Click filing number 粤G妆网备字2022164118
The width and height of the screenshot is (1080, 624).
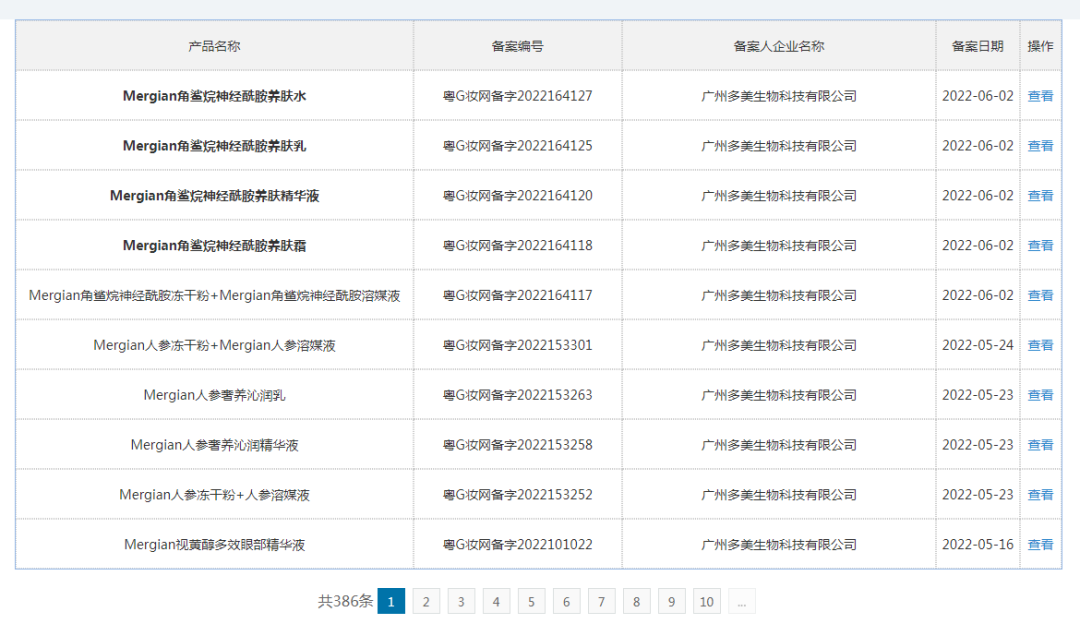(x=517, y=245)
